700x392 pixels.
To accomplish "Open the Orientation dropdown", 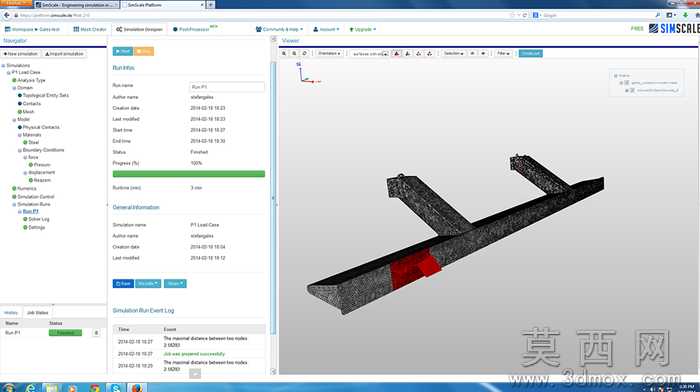I will tap(329, 53).
